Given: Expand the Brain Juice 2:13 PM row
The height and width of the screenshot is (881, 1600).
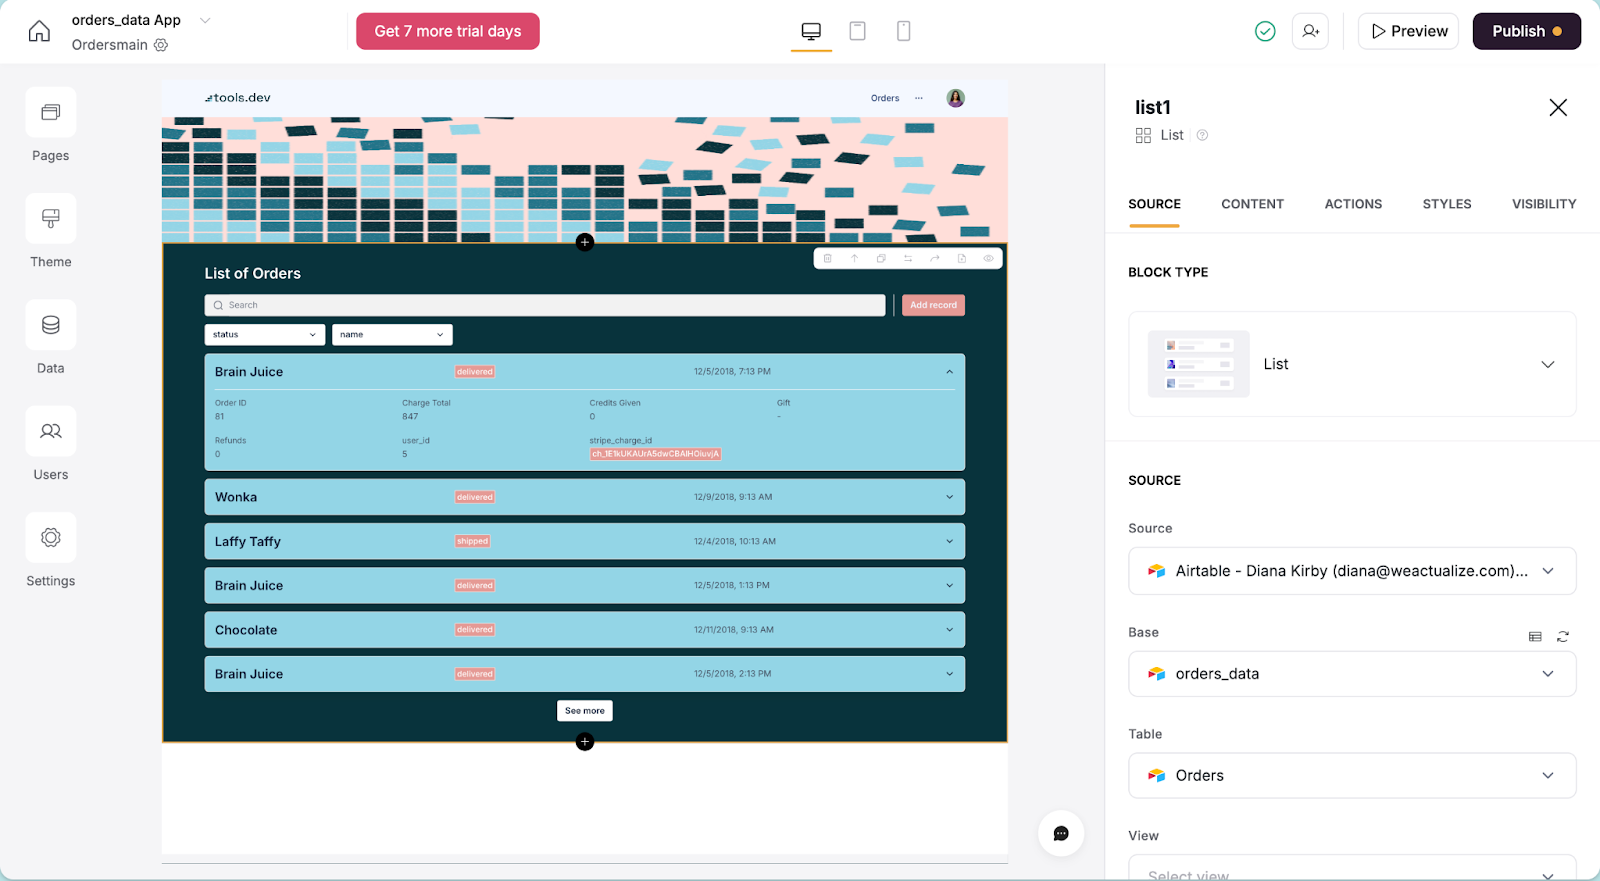Looking at the screenshot, I should pyautogui.click(x=949, y=674).
